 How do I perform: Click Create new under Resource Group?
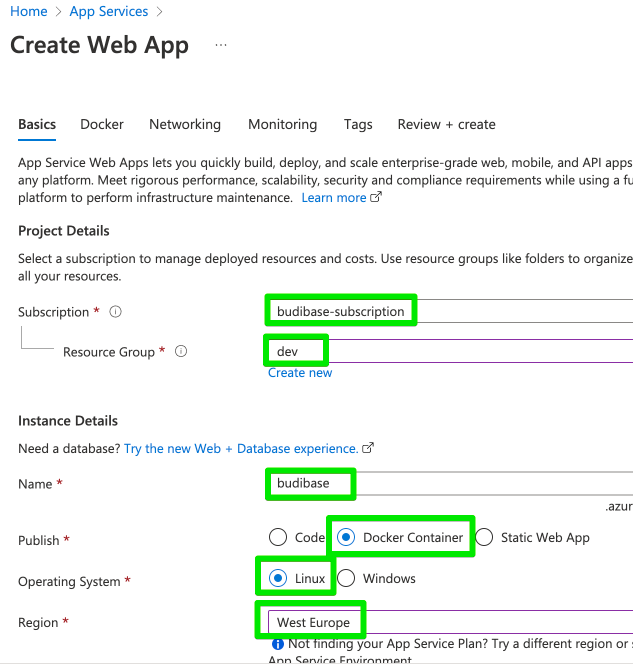pyautogui.click(x=300, y=373)
